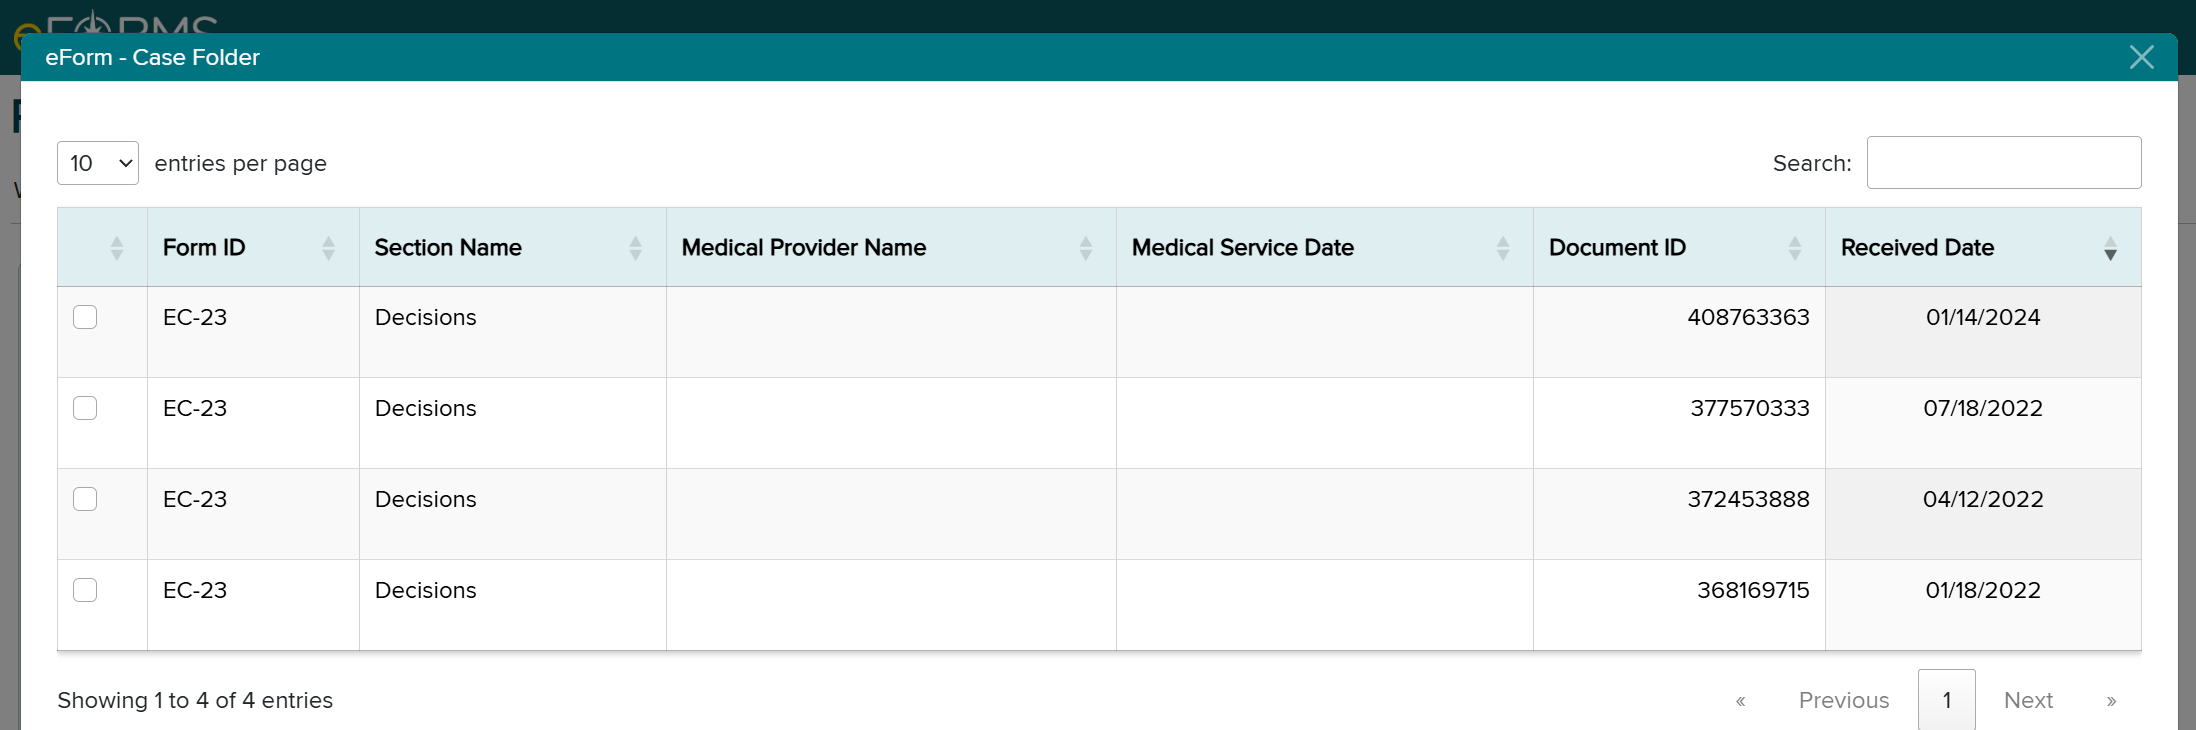This screenshot has width=2196, height=730.
Task: Click the checkbox column sort arrows
Action: (x=117, y=248)
